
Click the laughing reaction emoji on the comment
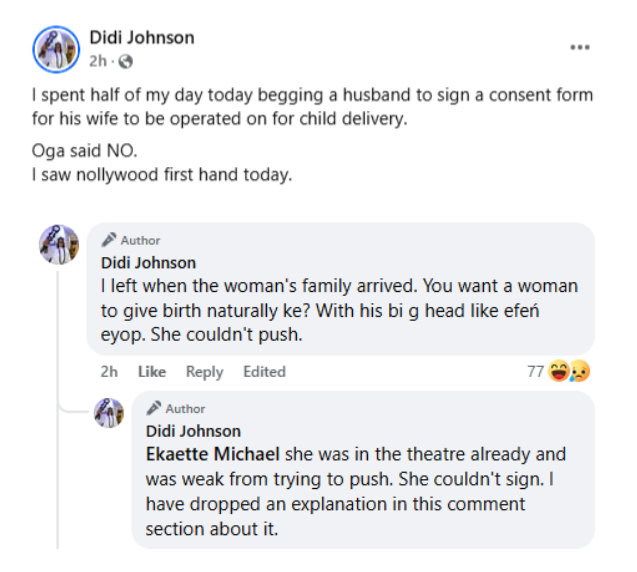558,372
